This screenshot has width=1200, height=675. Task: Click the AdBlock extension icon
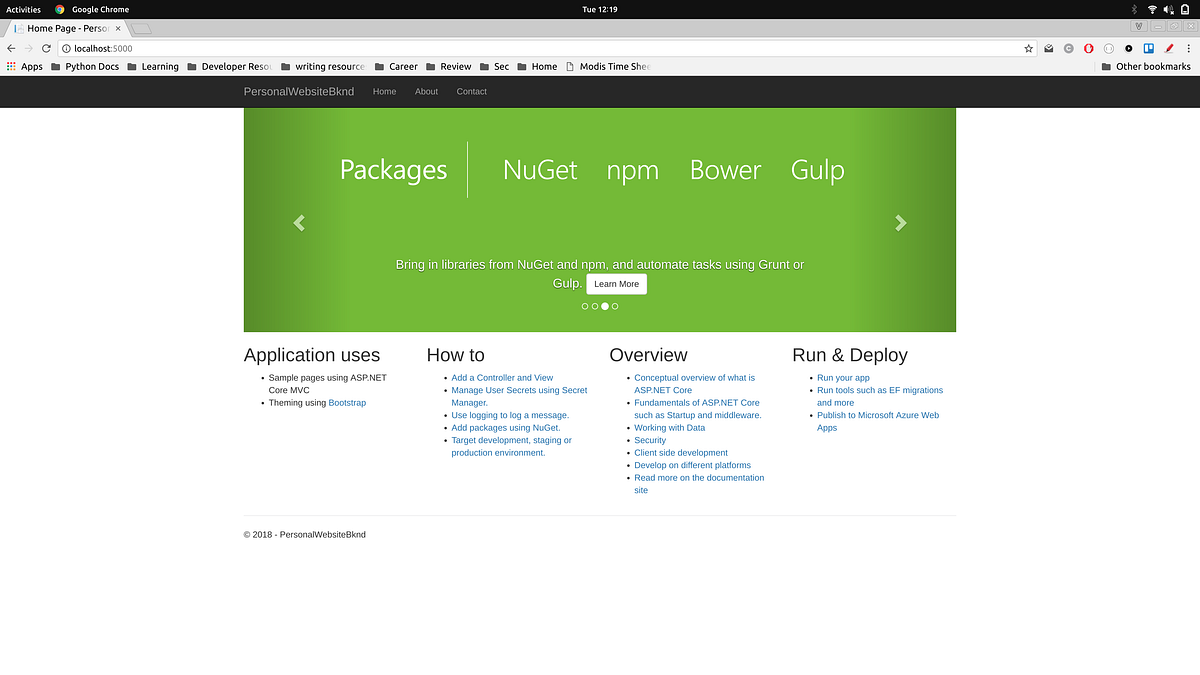point(1089,48)
